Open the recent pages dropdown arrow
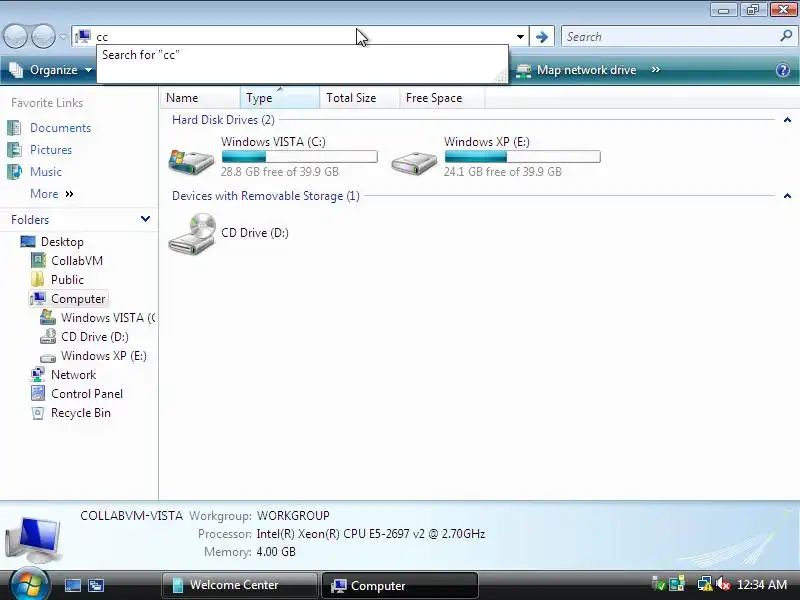This screenshot has width=800, height=600. [x=63, y=37]
